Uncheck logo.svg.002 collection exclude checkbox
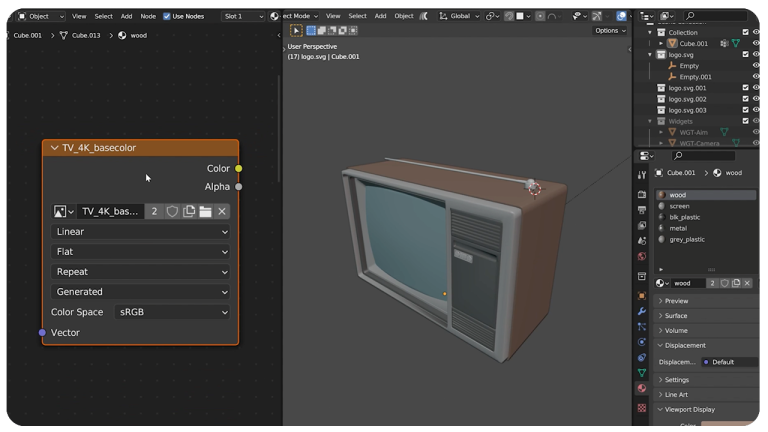The image size is (768, 432). [745, 99]
